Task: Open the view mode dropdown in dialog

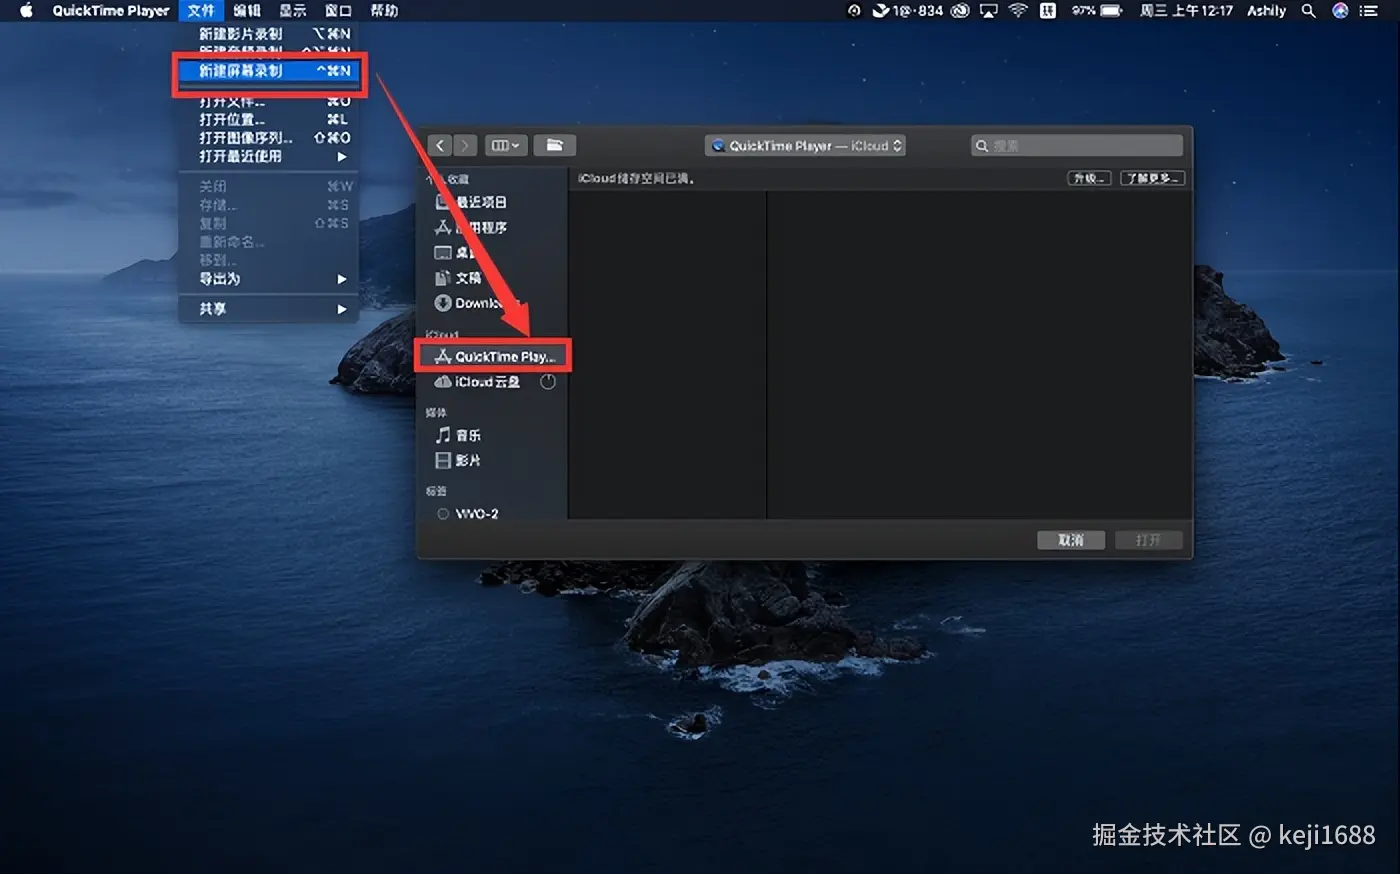Action: click(x=505, y=146)
